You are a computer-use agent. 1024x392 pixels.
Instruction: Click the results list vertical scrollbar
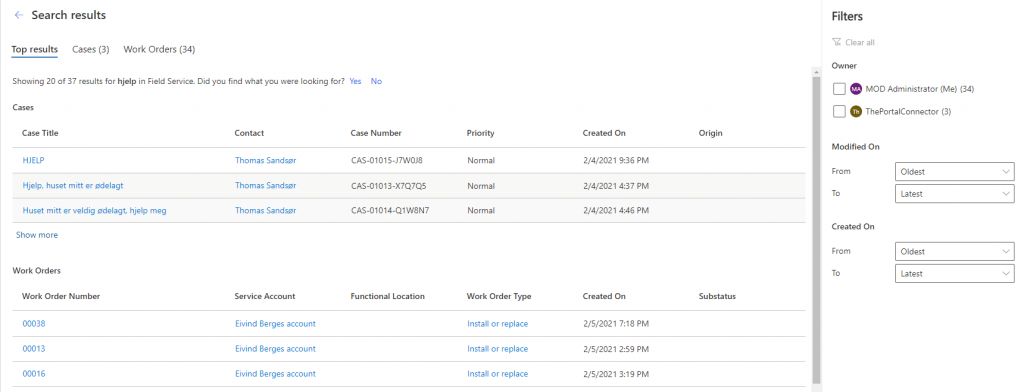coord(815,229)
